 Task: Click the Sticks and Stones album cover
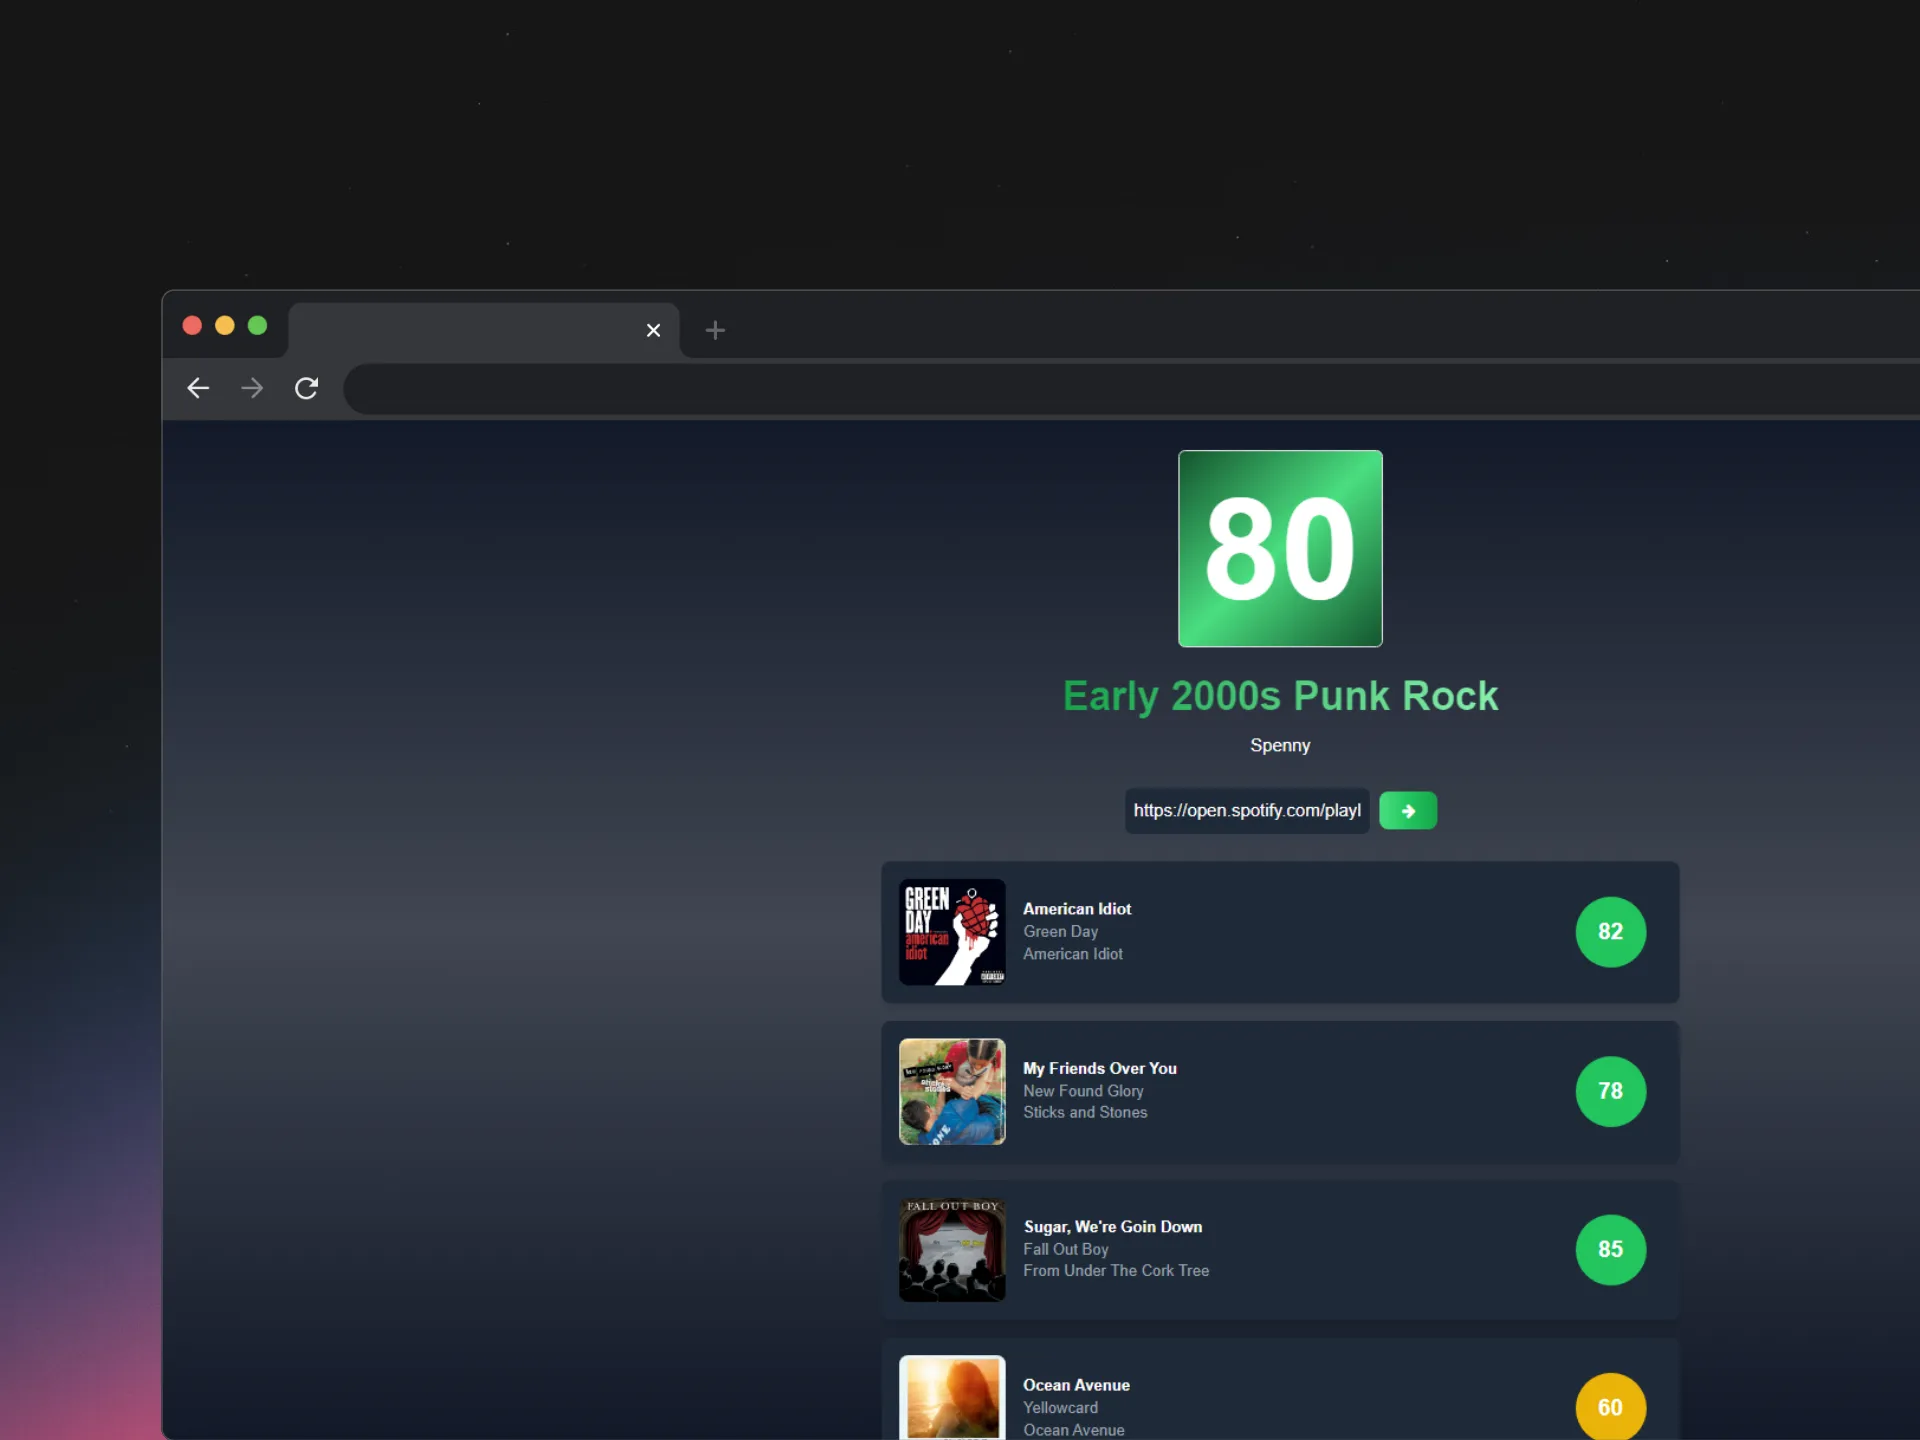pos(951,1091)
